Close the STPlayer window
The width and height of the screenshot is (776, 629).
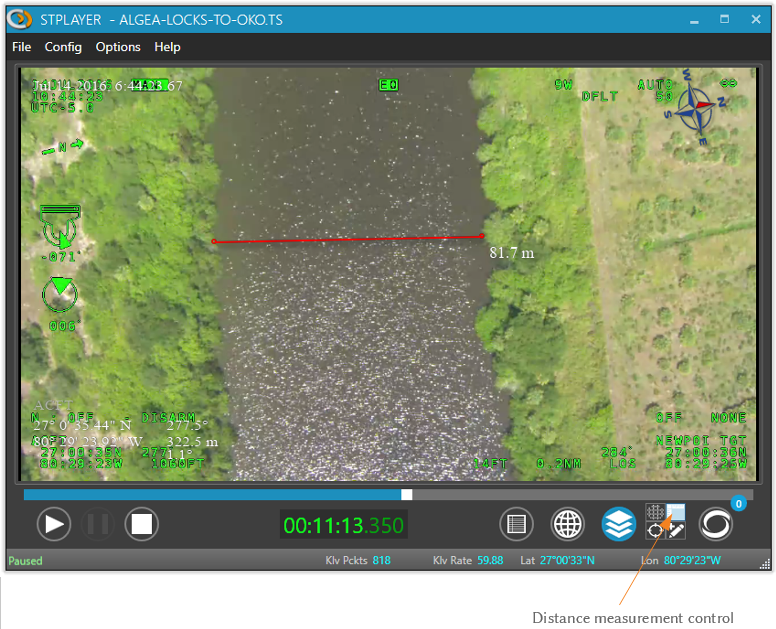coord(756,19)
